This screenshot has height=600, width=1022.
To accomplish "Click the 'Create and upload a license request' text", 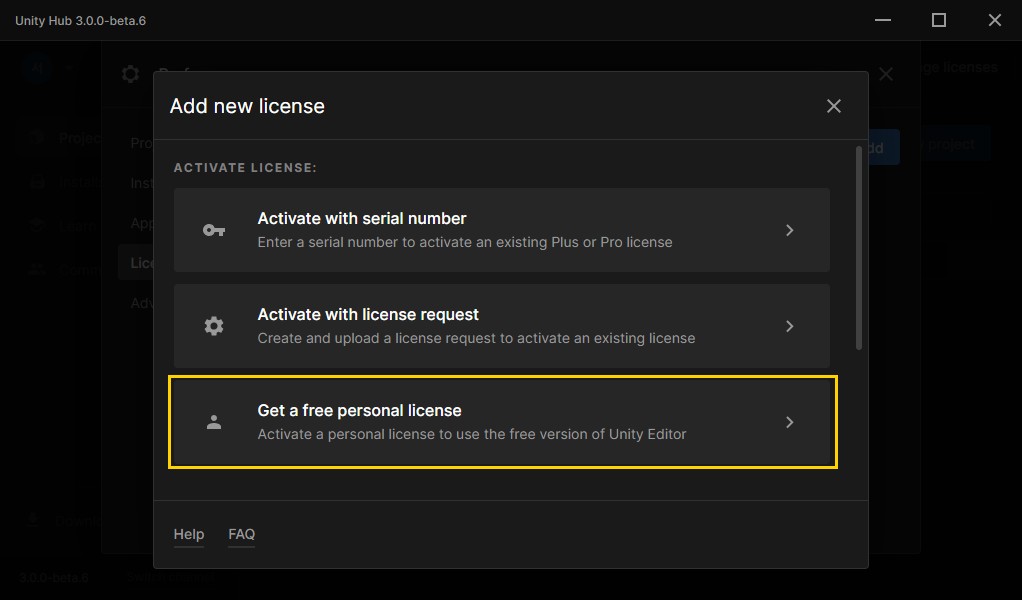I will click(x=476, y=338).
